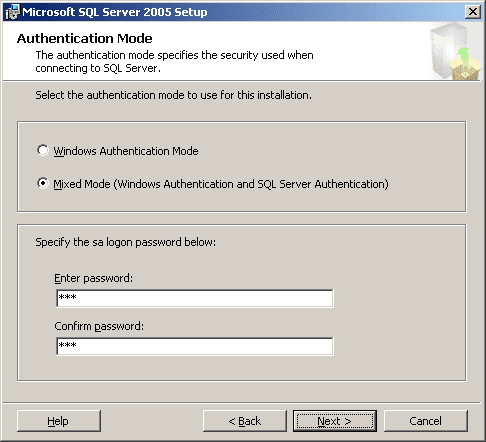This screenshot has height=442, width=486.
Task: Click the Enter password field label
Action: pos(93,278)
